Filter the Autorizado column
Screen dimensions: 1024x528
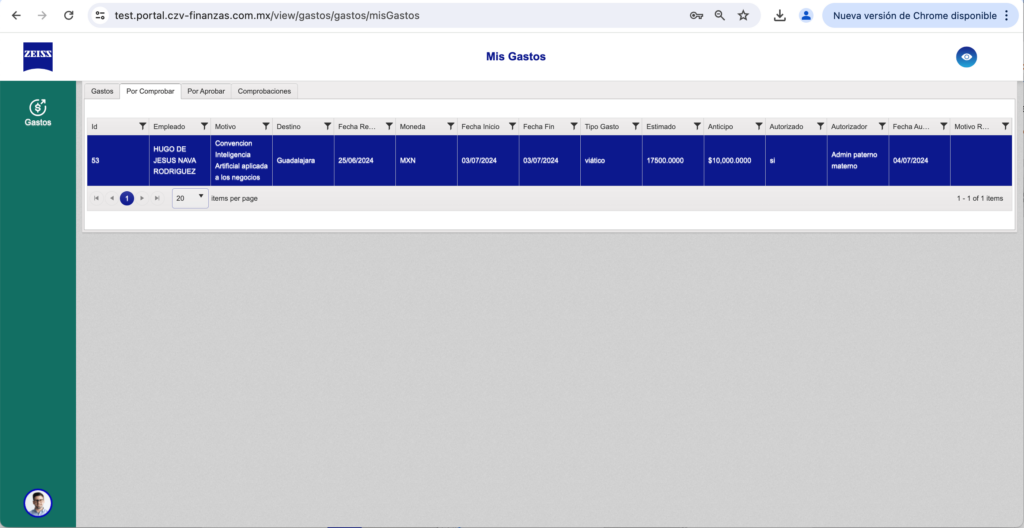(820, 126)
